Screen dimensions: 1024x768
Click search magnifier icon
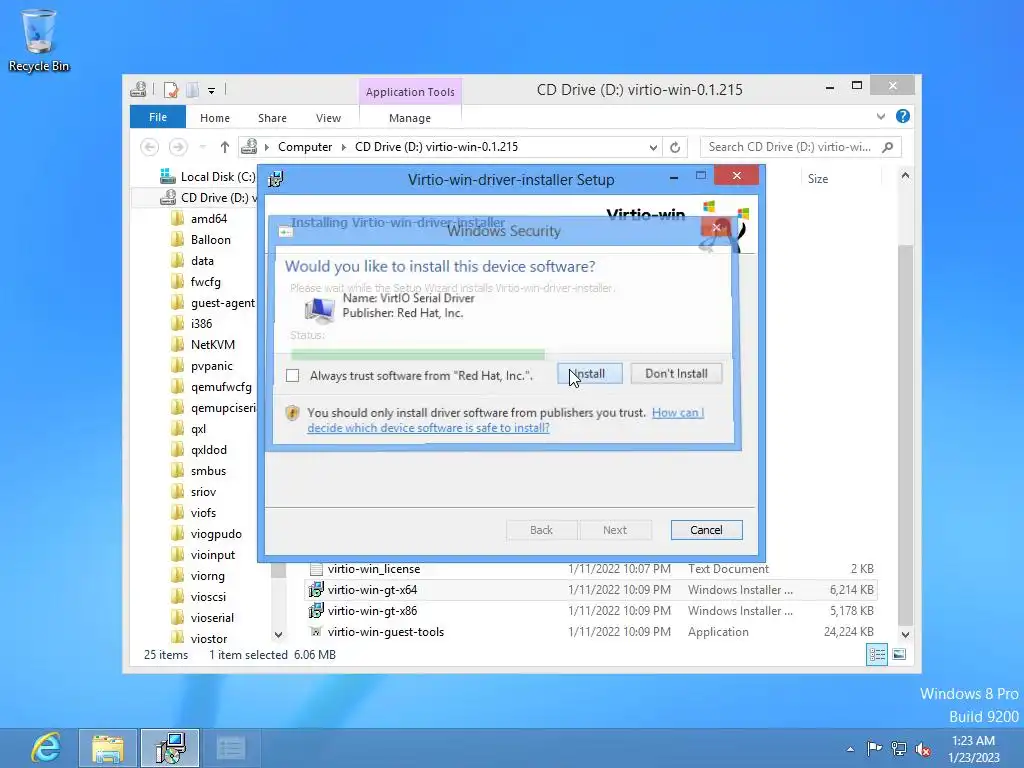(x=888, y=147)
